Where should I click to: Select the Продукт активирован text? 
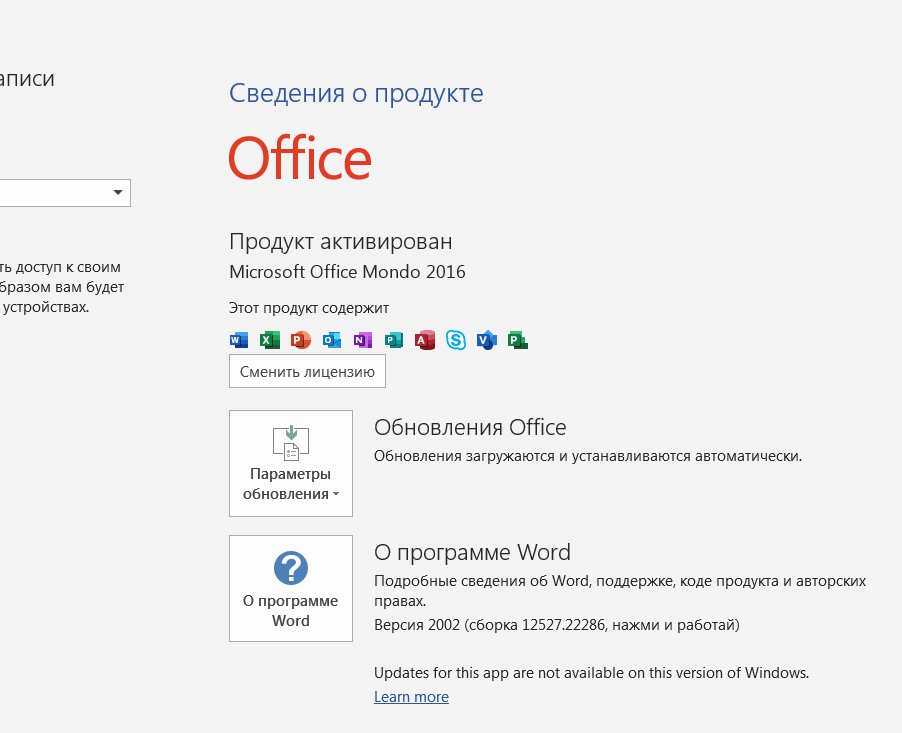(341, 242)
